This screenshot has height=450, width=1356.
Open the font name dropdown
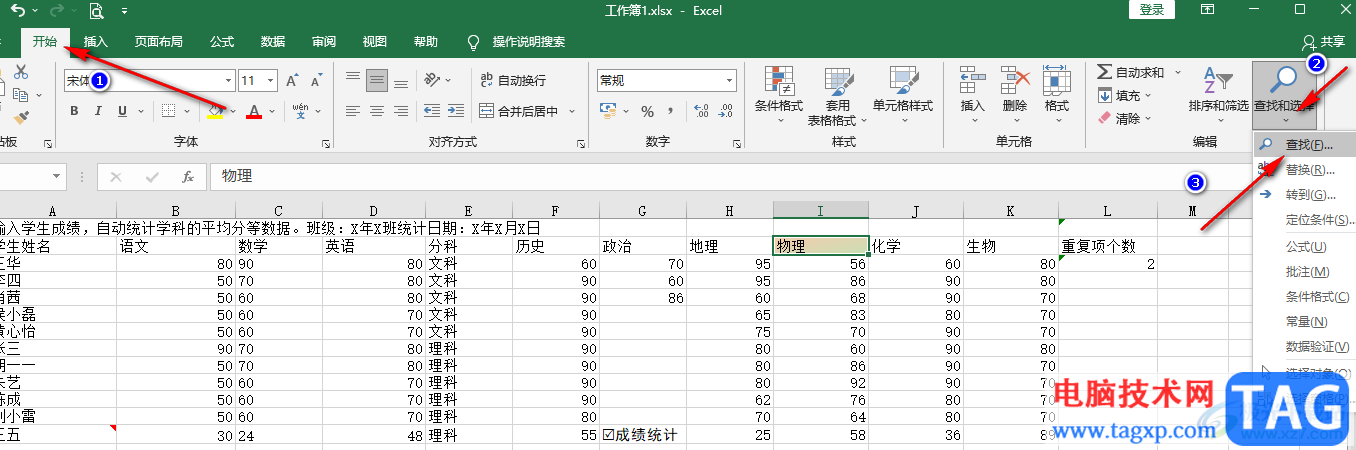click(228, 80)
